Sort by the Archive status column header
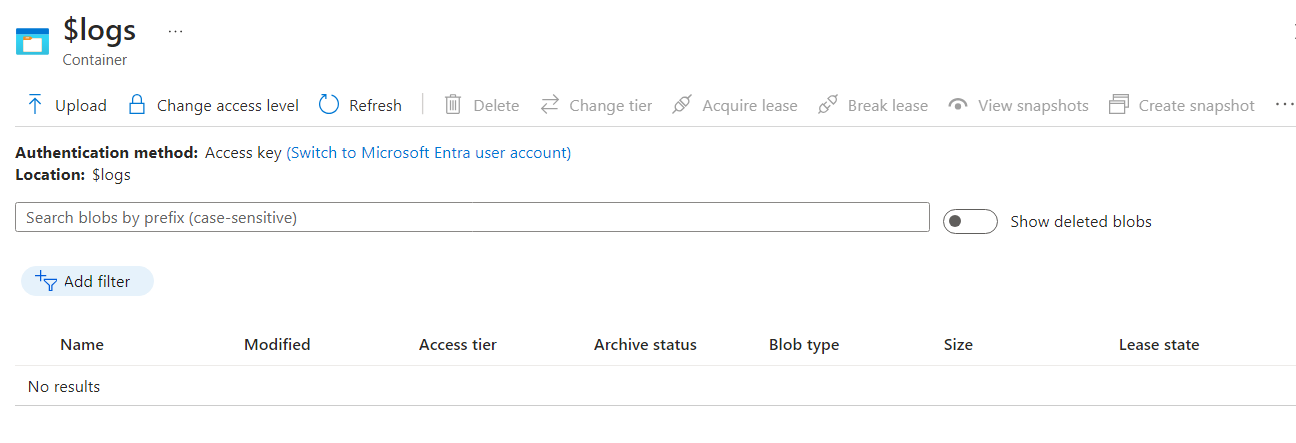This screenshot has width=1296, height=443. click(645, 345)
